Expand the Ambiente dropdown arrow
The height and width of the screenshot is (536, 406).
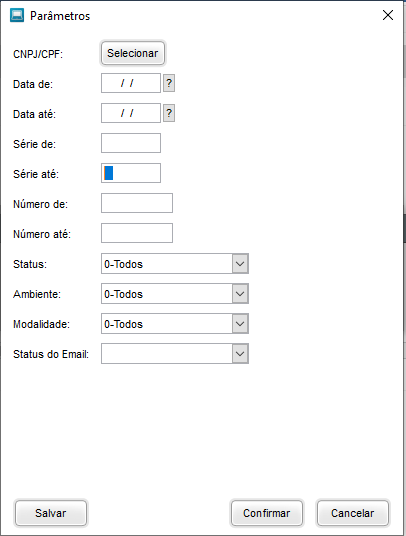pos(240,294)
